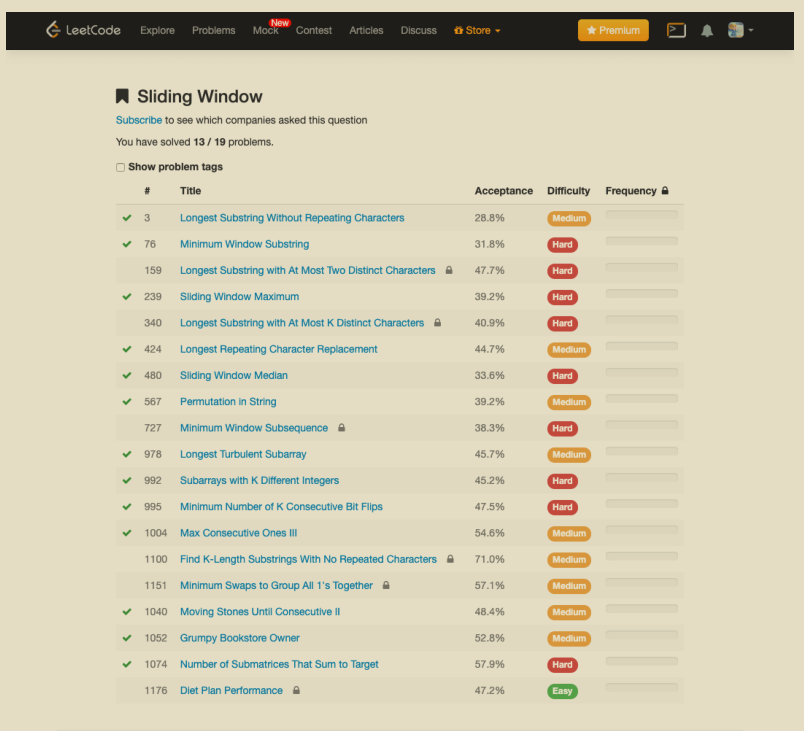This screenshot has height=731, width=804.
Task: Click lock icon on problem 1151 row
Action: (x=386, y=585)
